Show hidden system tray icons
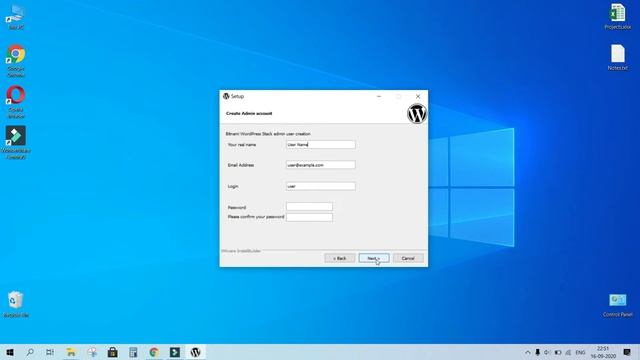 (x=528, y=352)
